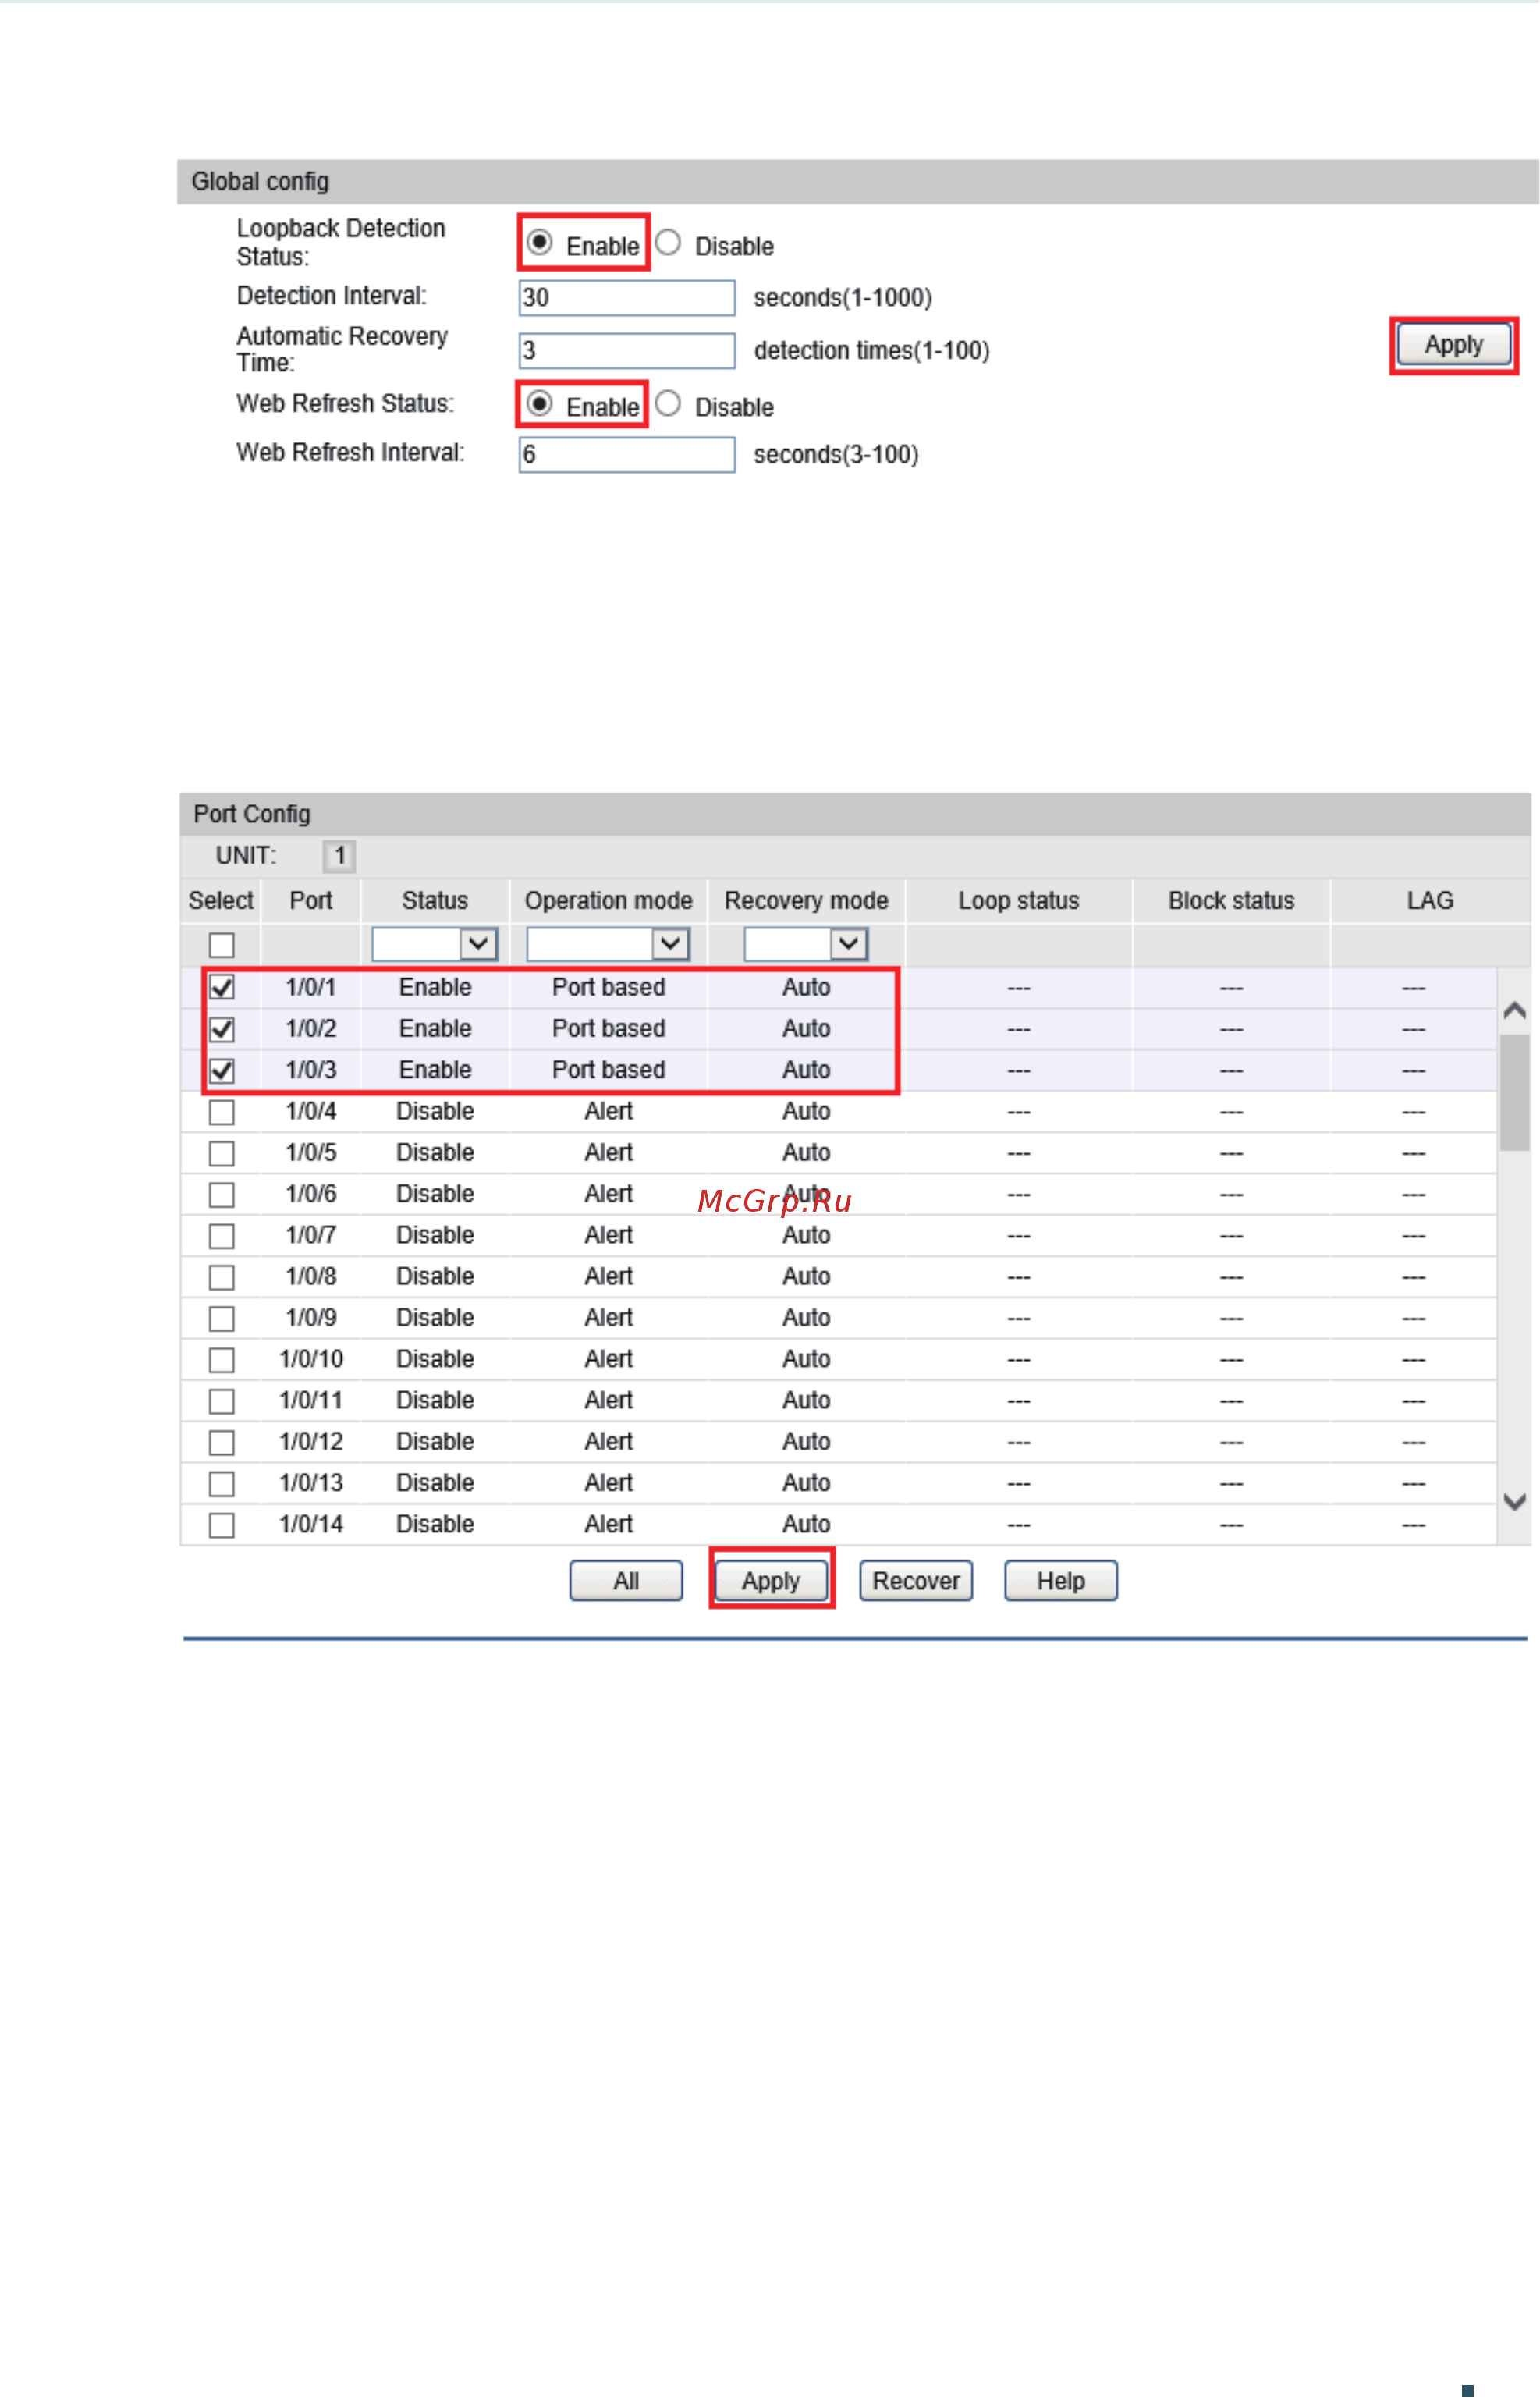Check the checkbox for port 1/0/11
This screenshot has height=2400, width=1540.
[222, 1401]
